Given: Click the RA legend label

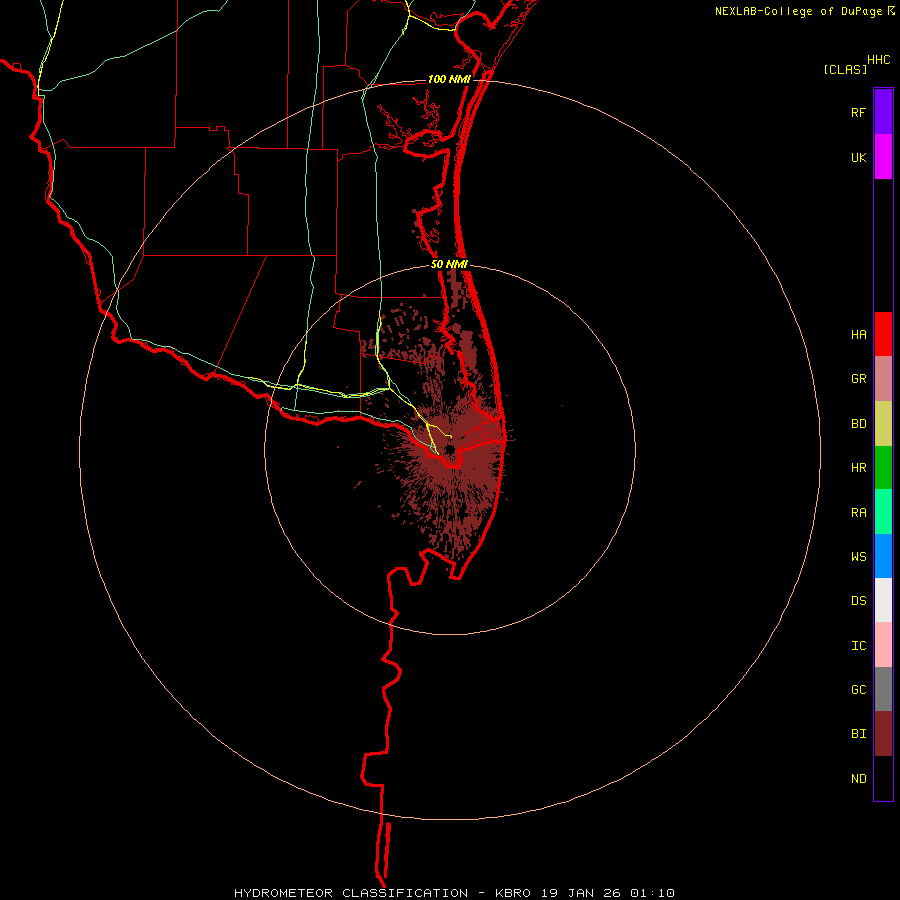Looking at the screenshot, I should coord(858,513).
